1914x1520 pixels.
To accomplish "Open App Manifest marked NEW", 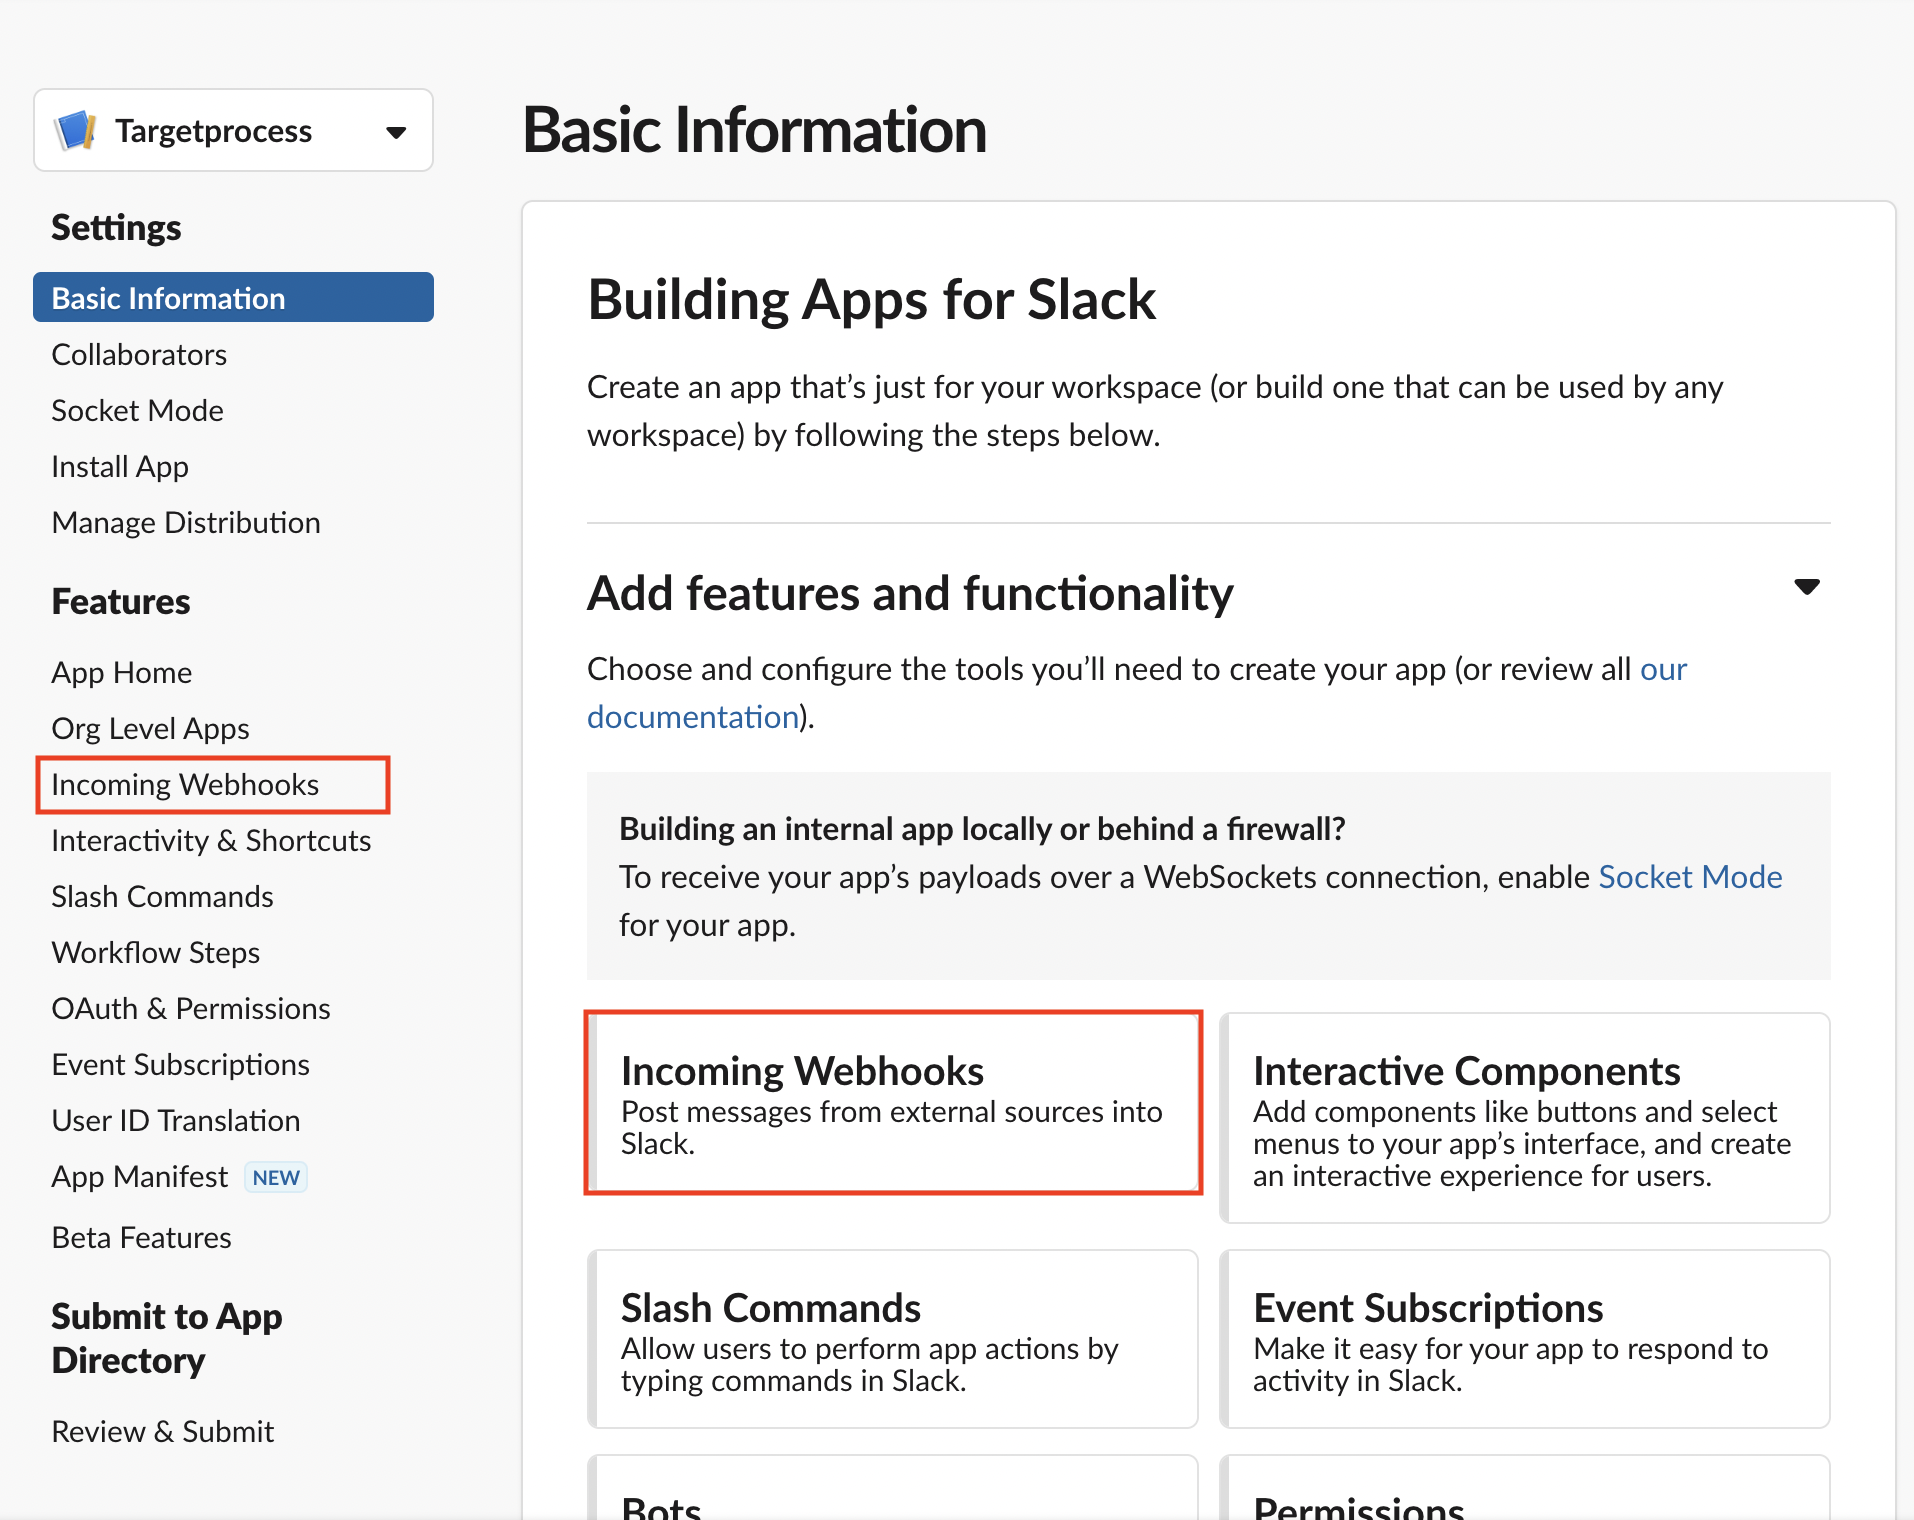I will click(x=140, y=1177).
